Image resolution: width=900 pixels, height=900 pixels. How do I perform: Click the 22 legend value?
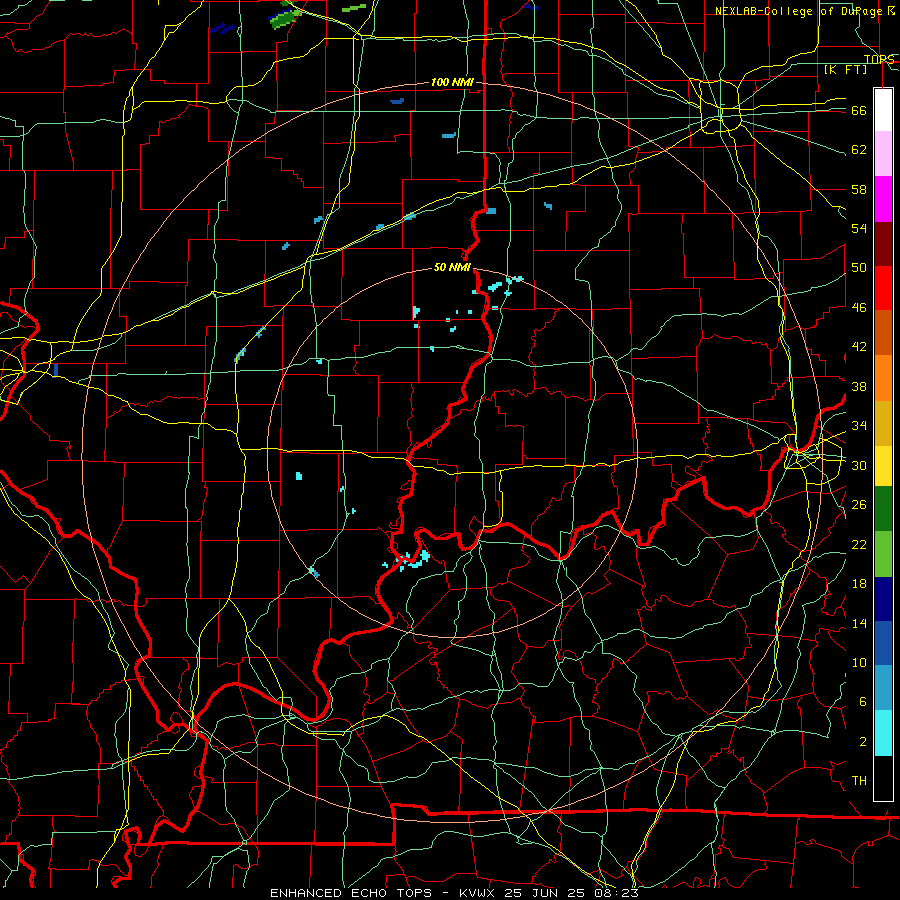click(859, 544)
